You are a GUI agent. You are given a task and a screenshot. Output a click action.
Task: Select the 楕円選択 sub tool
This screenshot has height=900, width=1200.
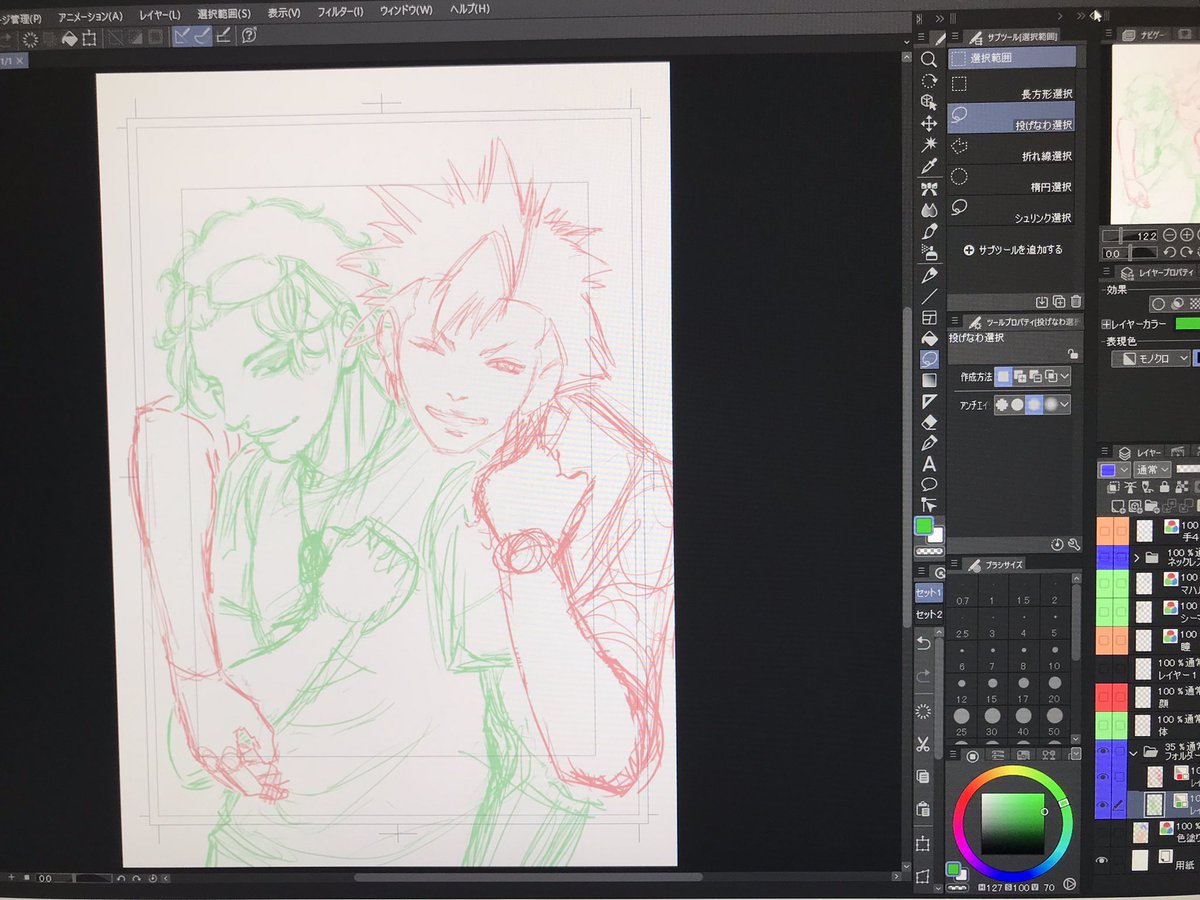[1011, 179]
